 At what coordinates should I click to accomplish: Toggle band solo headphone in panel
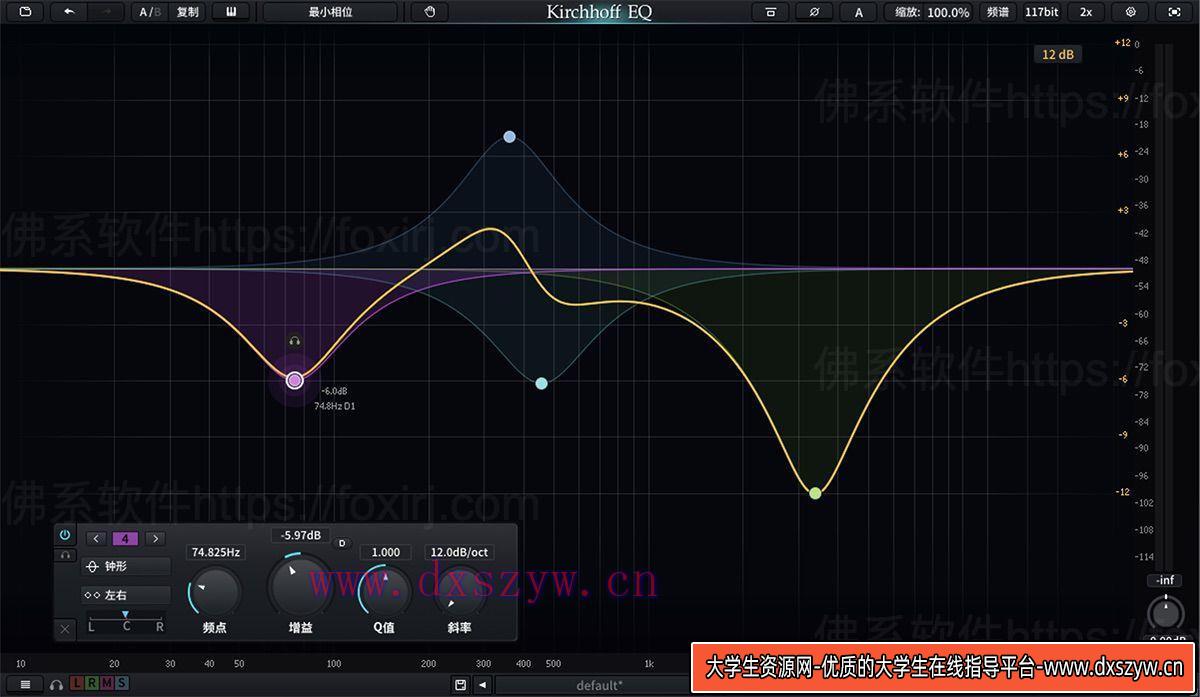click(x=65, y=555)
